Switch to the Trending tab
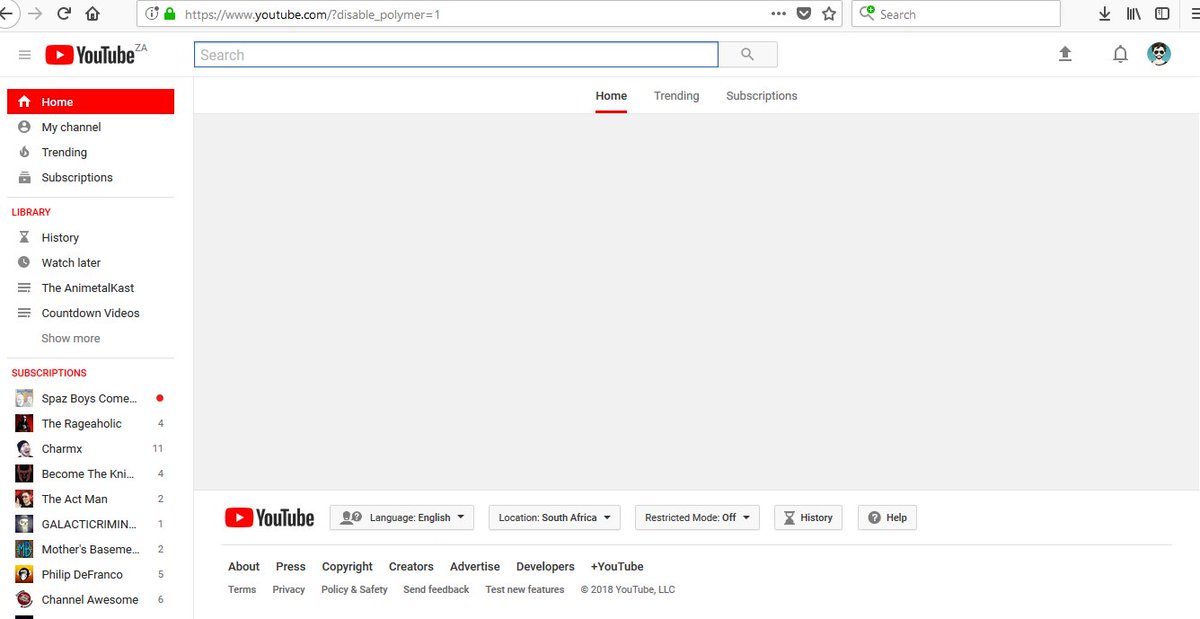Image resolution: width=1200 pixels, height=619 pixels. pos(676,96)
